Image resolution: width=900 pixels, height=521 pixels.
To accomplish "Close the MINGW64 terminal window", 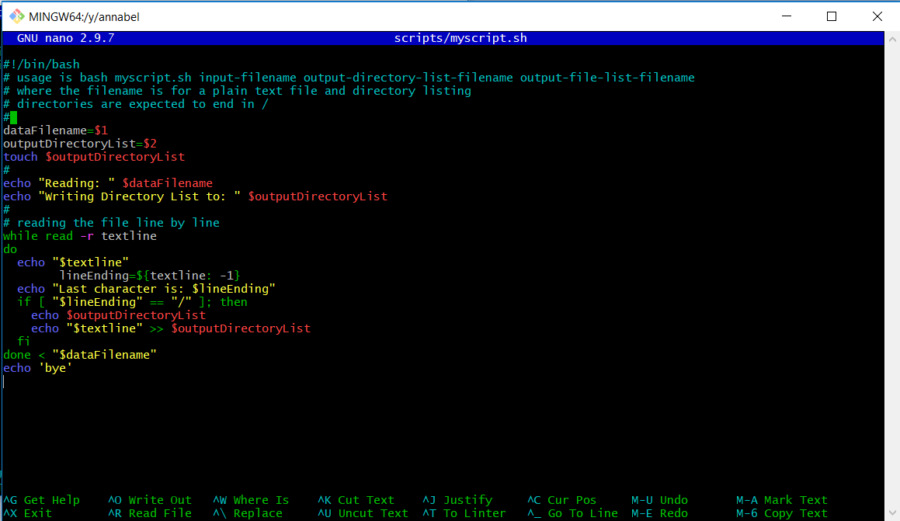I will [x=878, y=15].
